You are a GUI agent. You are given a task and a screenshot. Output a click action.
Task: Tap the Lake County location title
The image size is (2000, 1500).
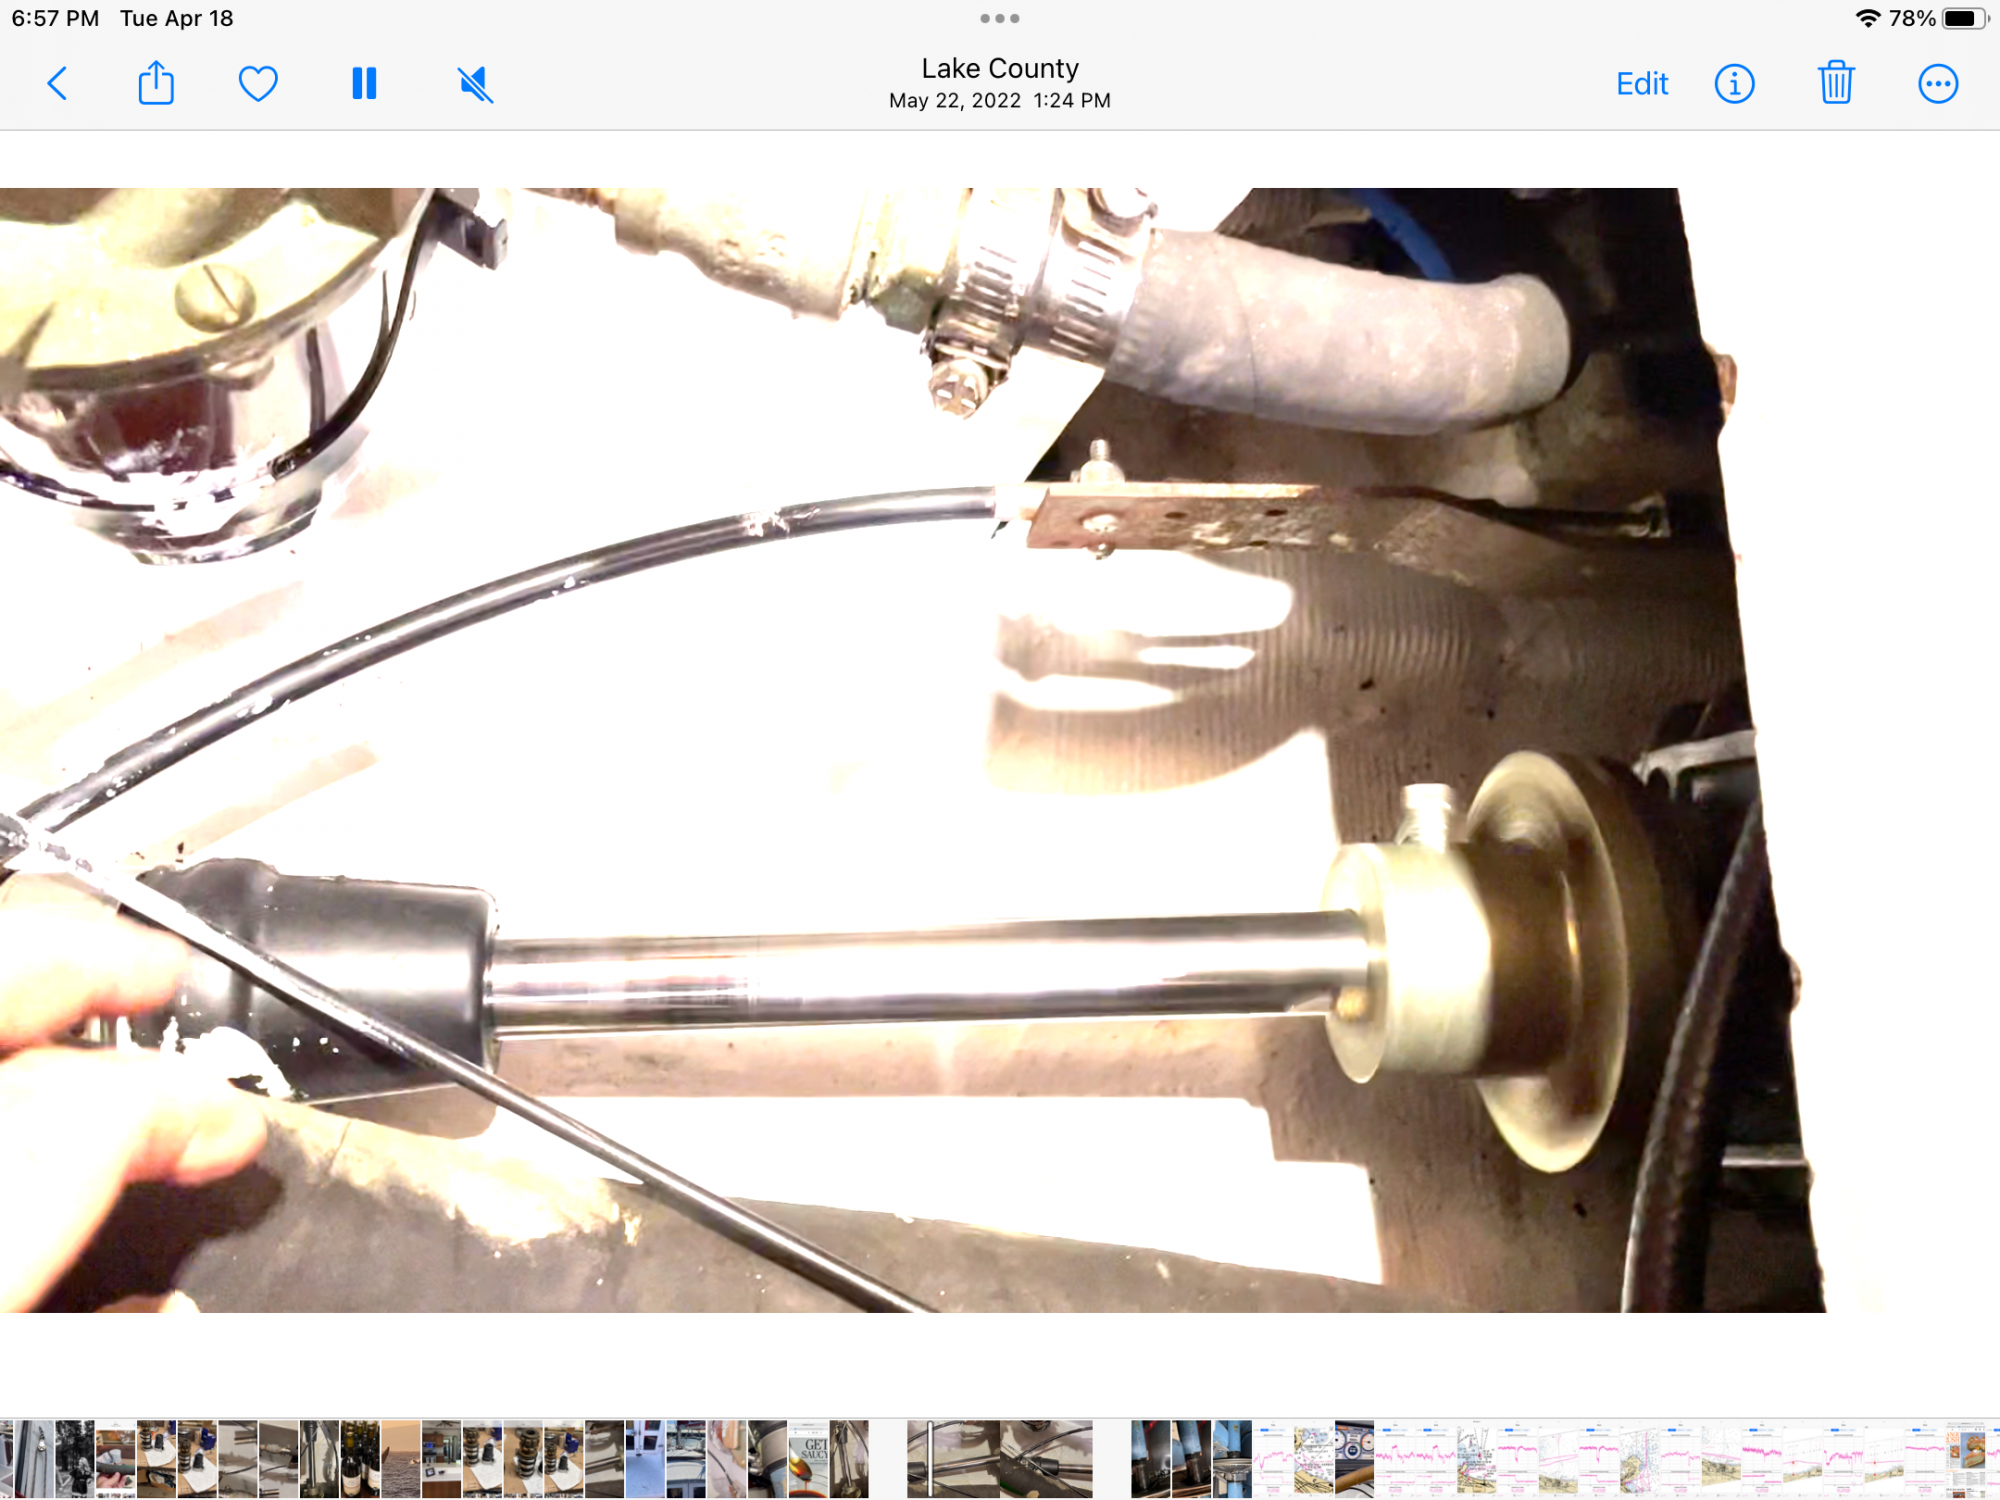point(1000,68)
